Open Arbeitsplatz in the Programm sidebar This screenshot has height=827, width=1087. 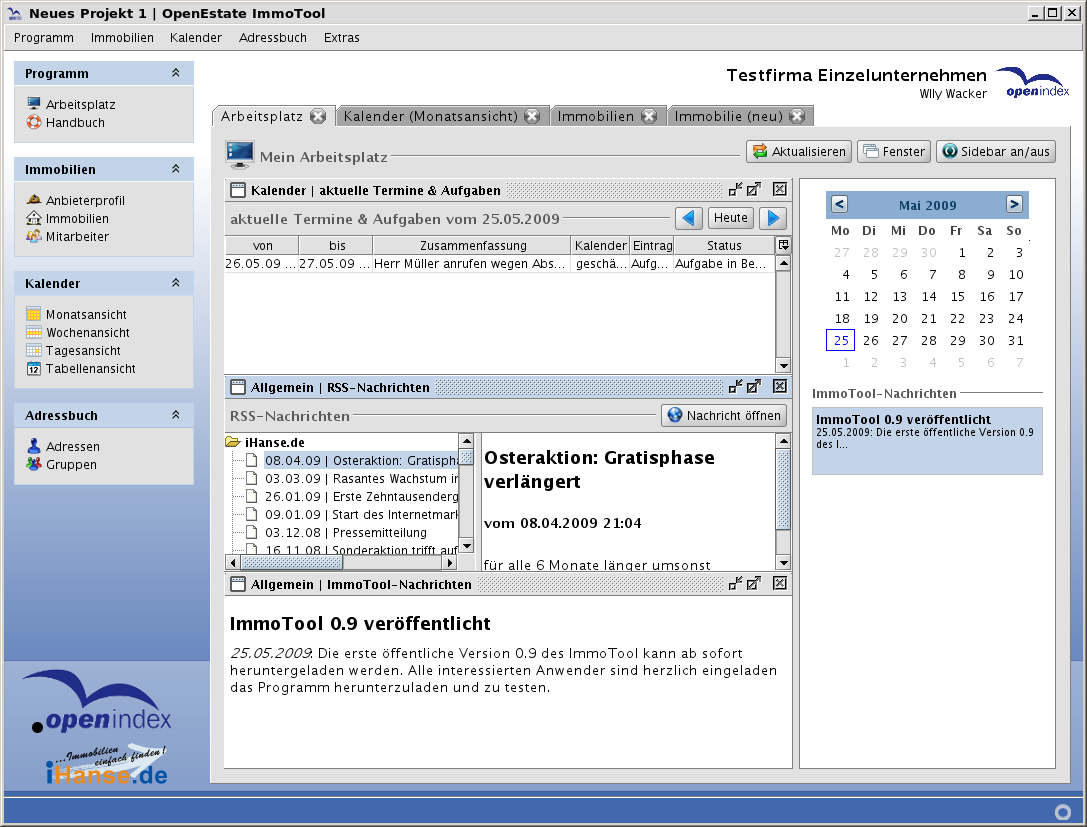pyautogui.click(x=80, y=104)
